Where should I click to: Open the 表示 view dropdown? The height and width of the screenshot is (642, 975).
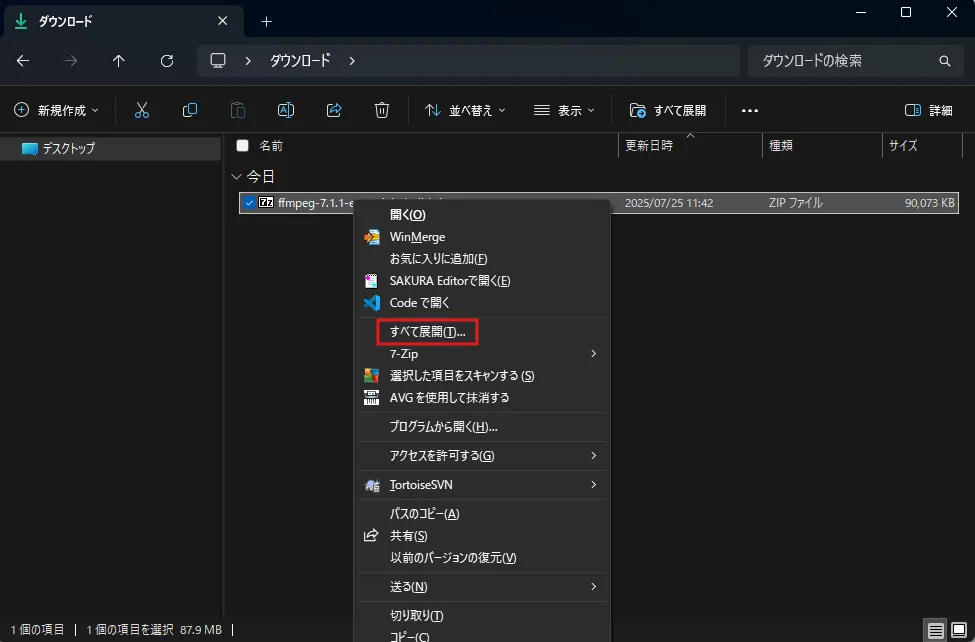[564, 110]
